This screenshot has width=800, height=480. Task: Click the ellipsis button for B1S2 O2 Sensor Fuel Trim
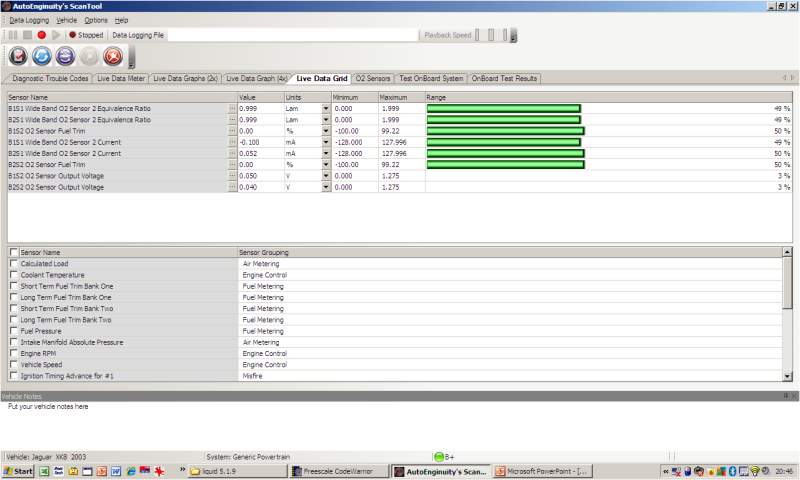232,131
